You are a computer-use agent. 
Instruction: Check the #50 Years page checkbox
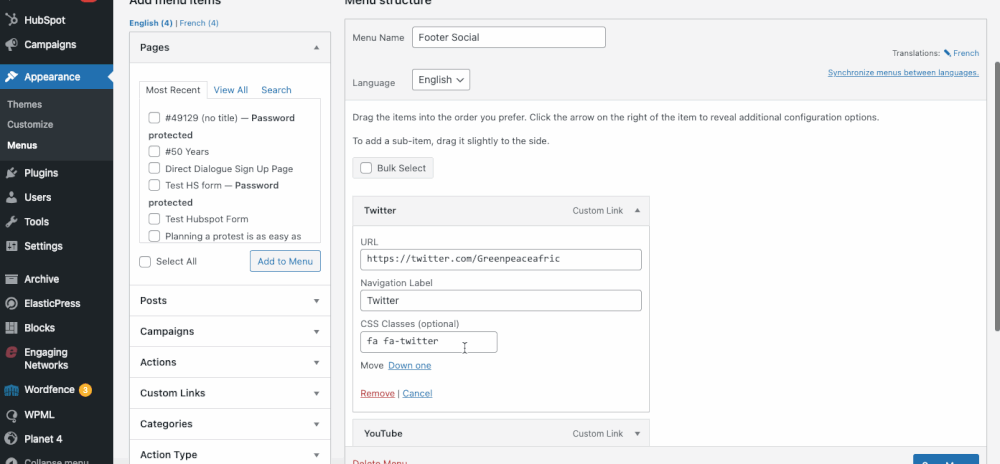tap(154, 152)
